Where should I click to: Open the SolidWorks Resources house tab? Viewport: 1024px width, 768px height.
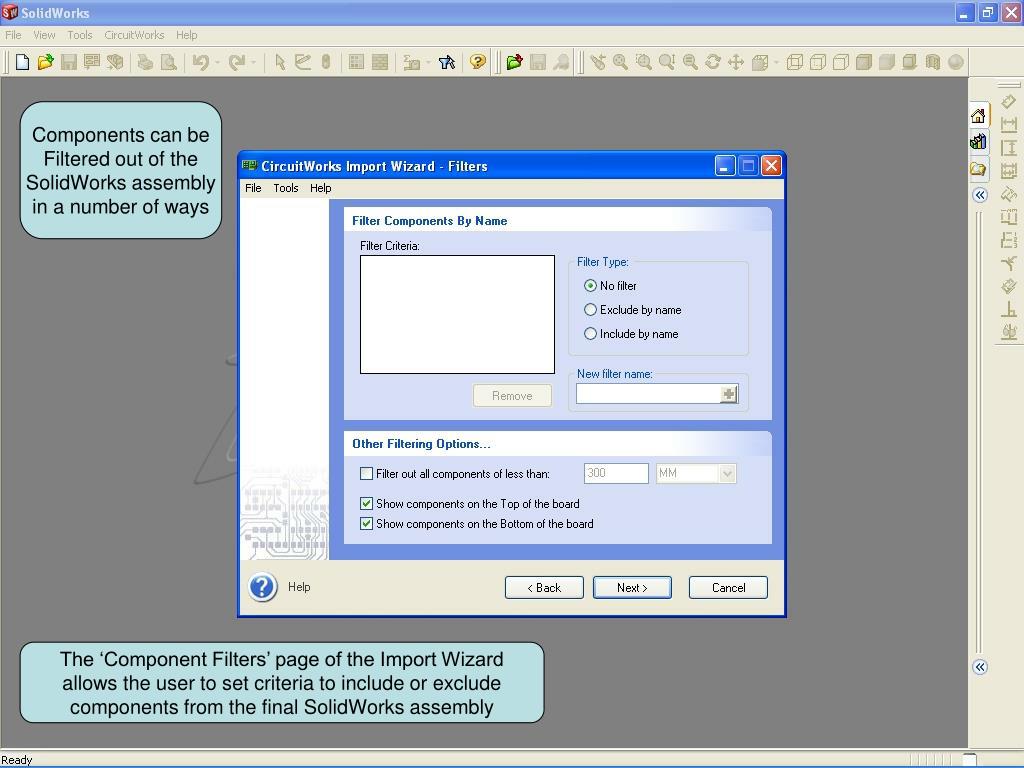[978, 116]
